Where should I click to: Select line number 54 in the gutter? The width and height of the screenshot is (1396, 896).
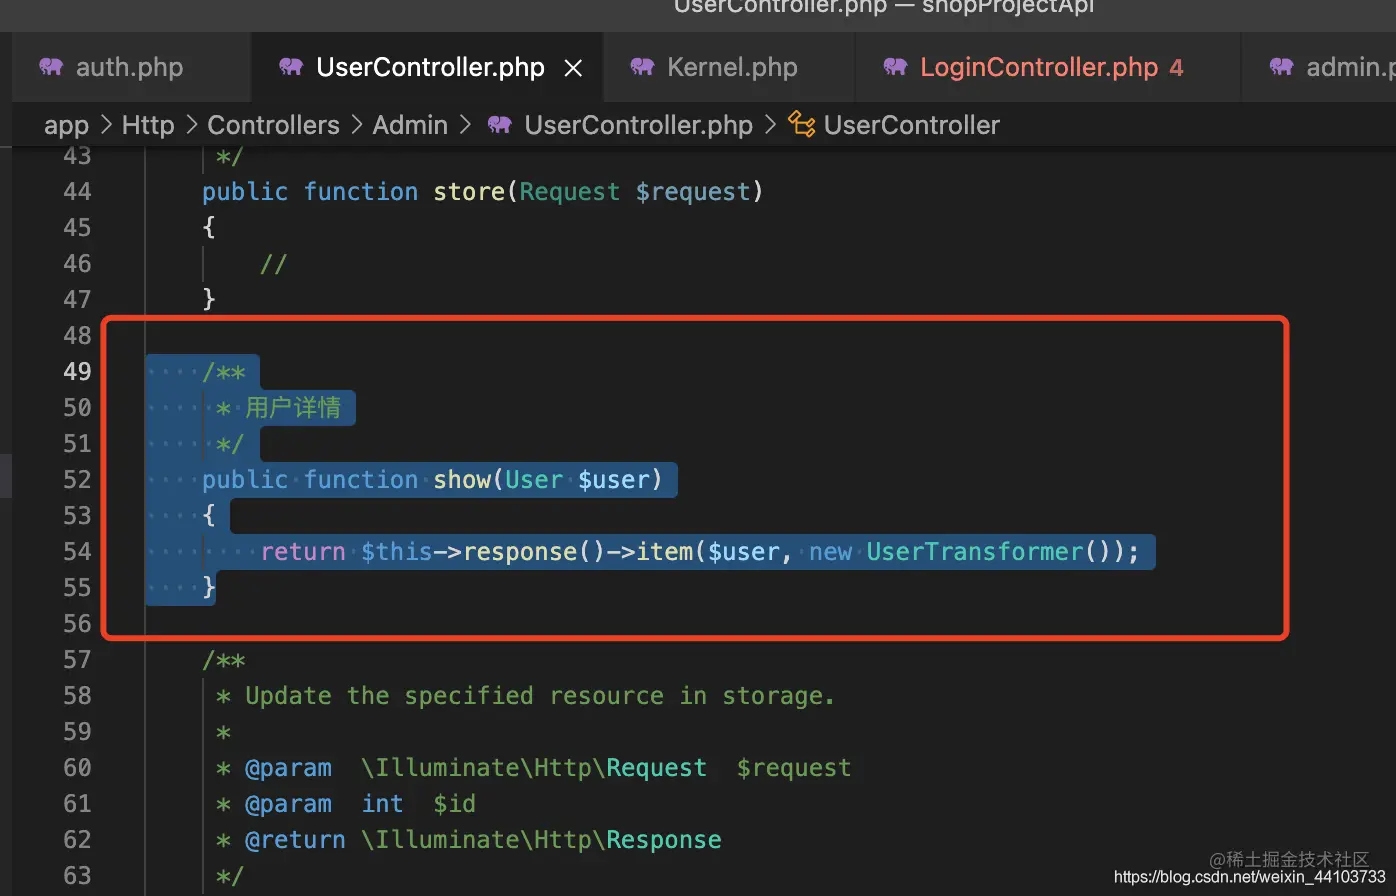pyautogui.click(x=77, y=551)
